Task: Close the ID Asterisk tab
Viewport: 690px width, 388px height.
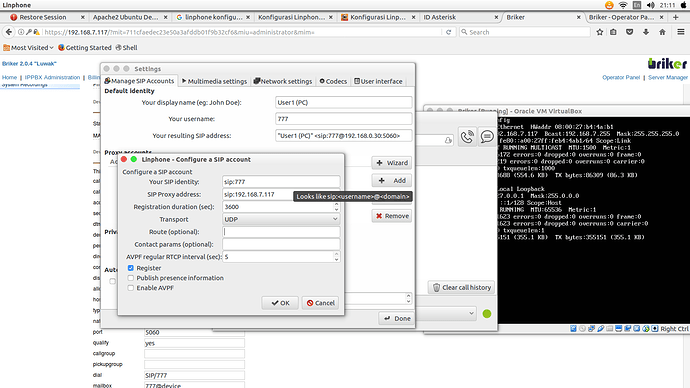Action: click(x=496, y=17)
